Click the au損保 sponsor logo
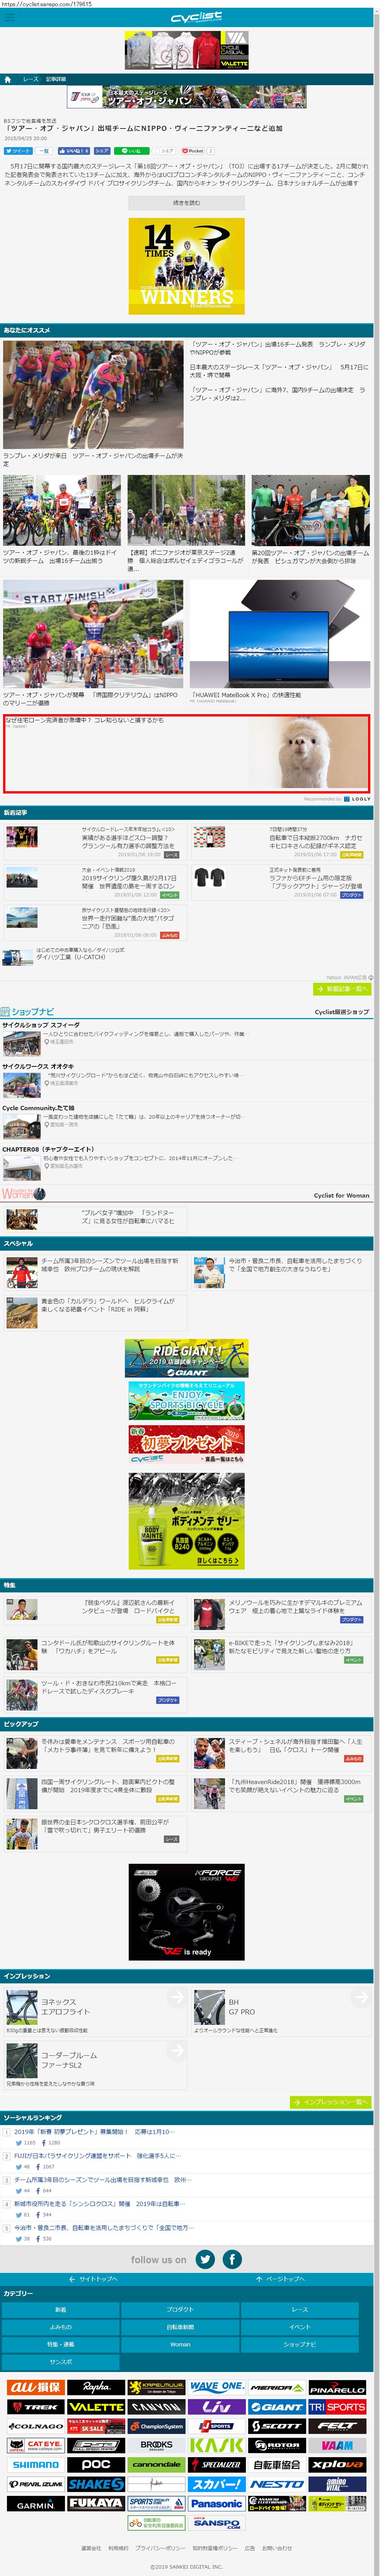The height and width of the screenshot is (2576, 380). (x=35, y=2387)
